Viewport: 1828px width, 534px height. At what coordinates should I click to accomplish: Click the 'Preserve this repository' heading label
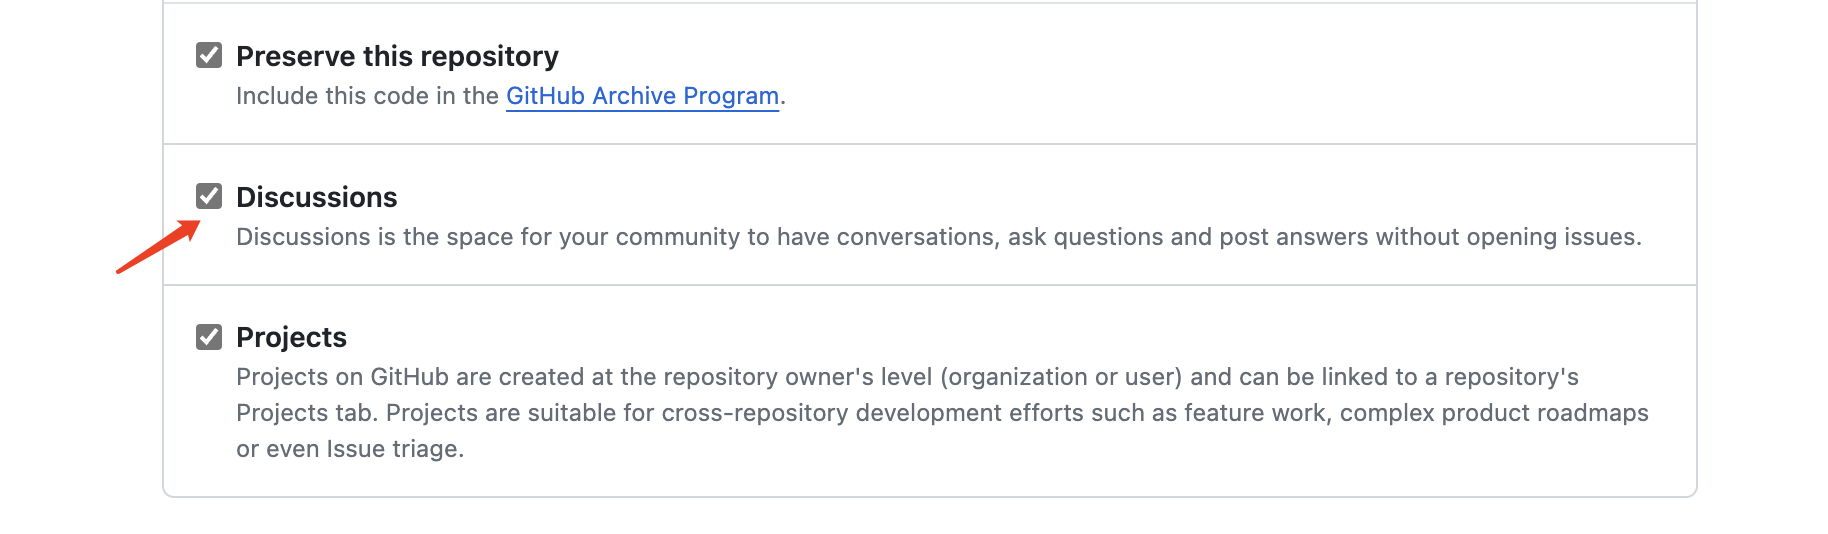[x=397, y=56]
